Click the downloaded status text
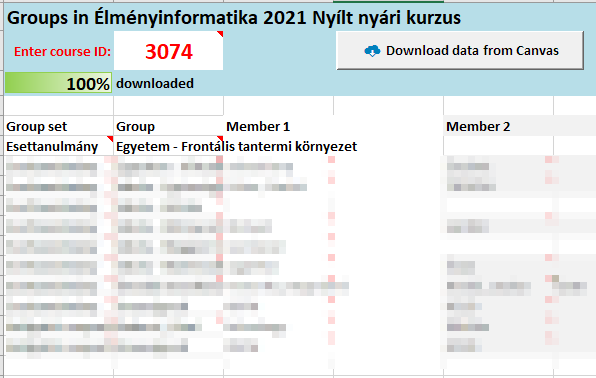This screenshot has width=596, height=378. coord(155,83)
